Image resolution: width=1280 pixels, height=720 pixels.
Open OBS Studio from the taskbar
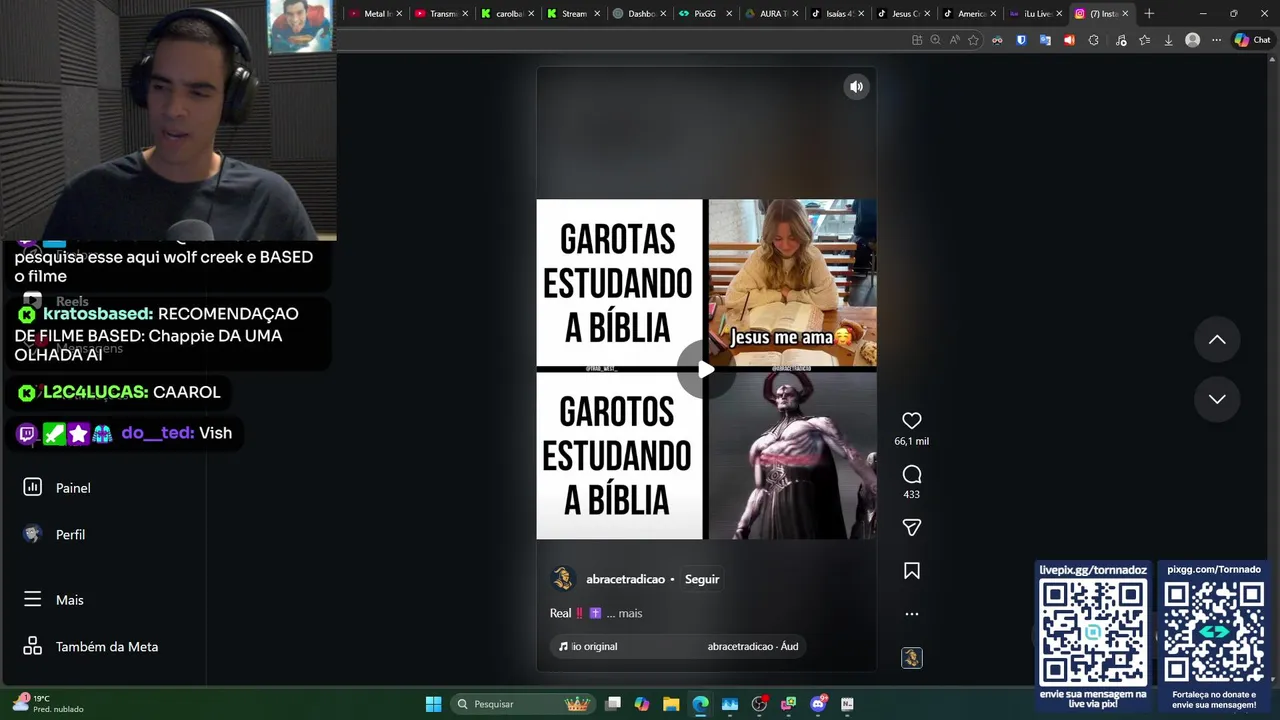tap(760, 704)
